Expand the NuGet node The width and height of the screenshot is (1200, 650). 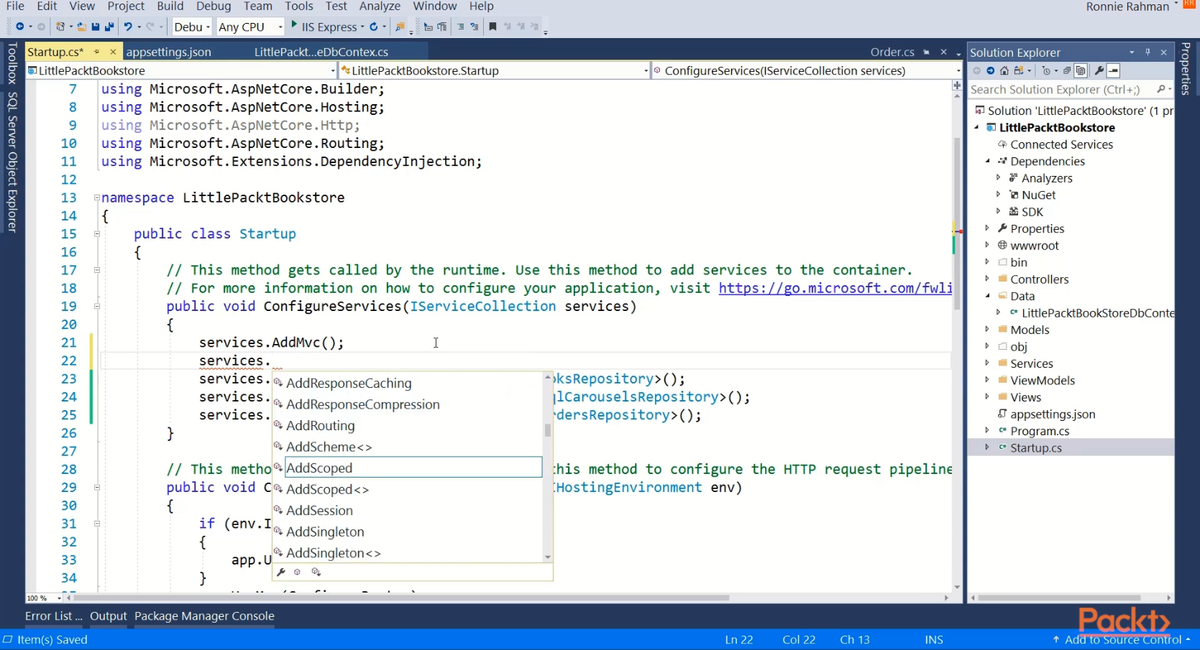[x=998, y=195]
